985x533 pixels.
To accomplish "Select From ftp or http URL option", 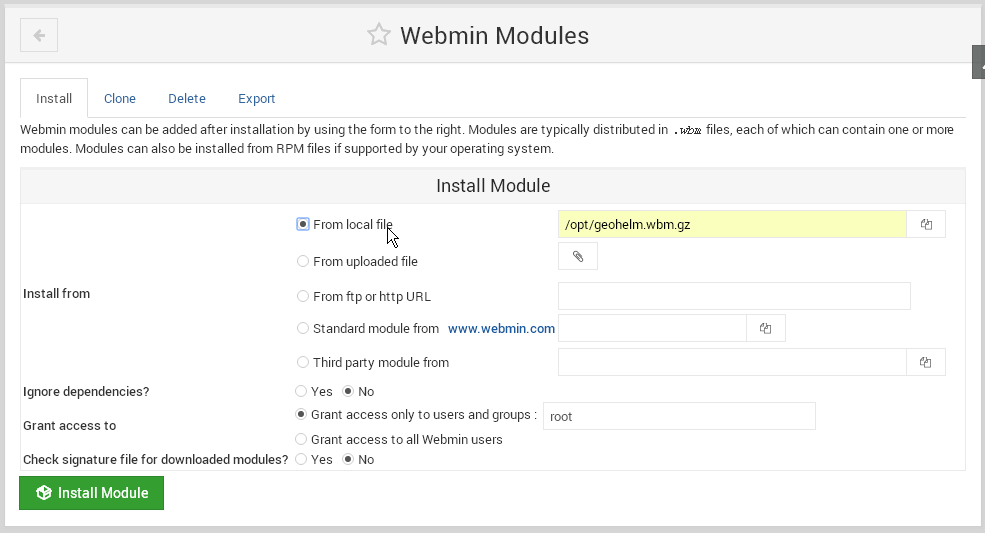I will [303, 296].
